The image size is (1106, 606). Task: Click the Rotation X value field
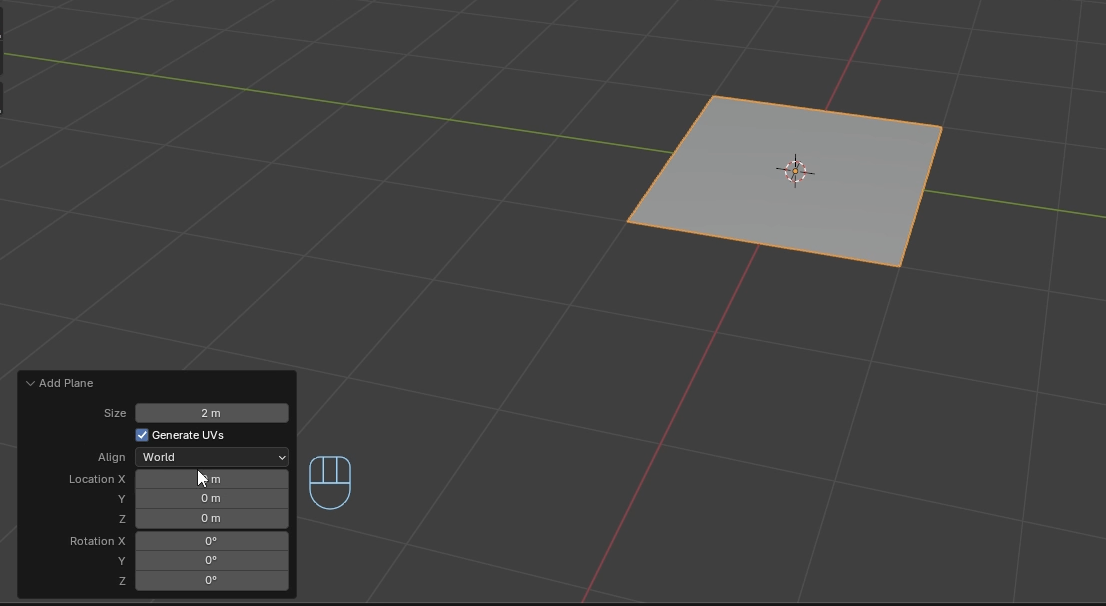point(212,541)
